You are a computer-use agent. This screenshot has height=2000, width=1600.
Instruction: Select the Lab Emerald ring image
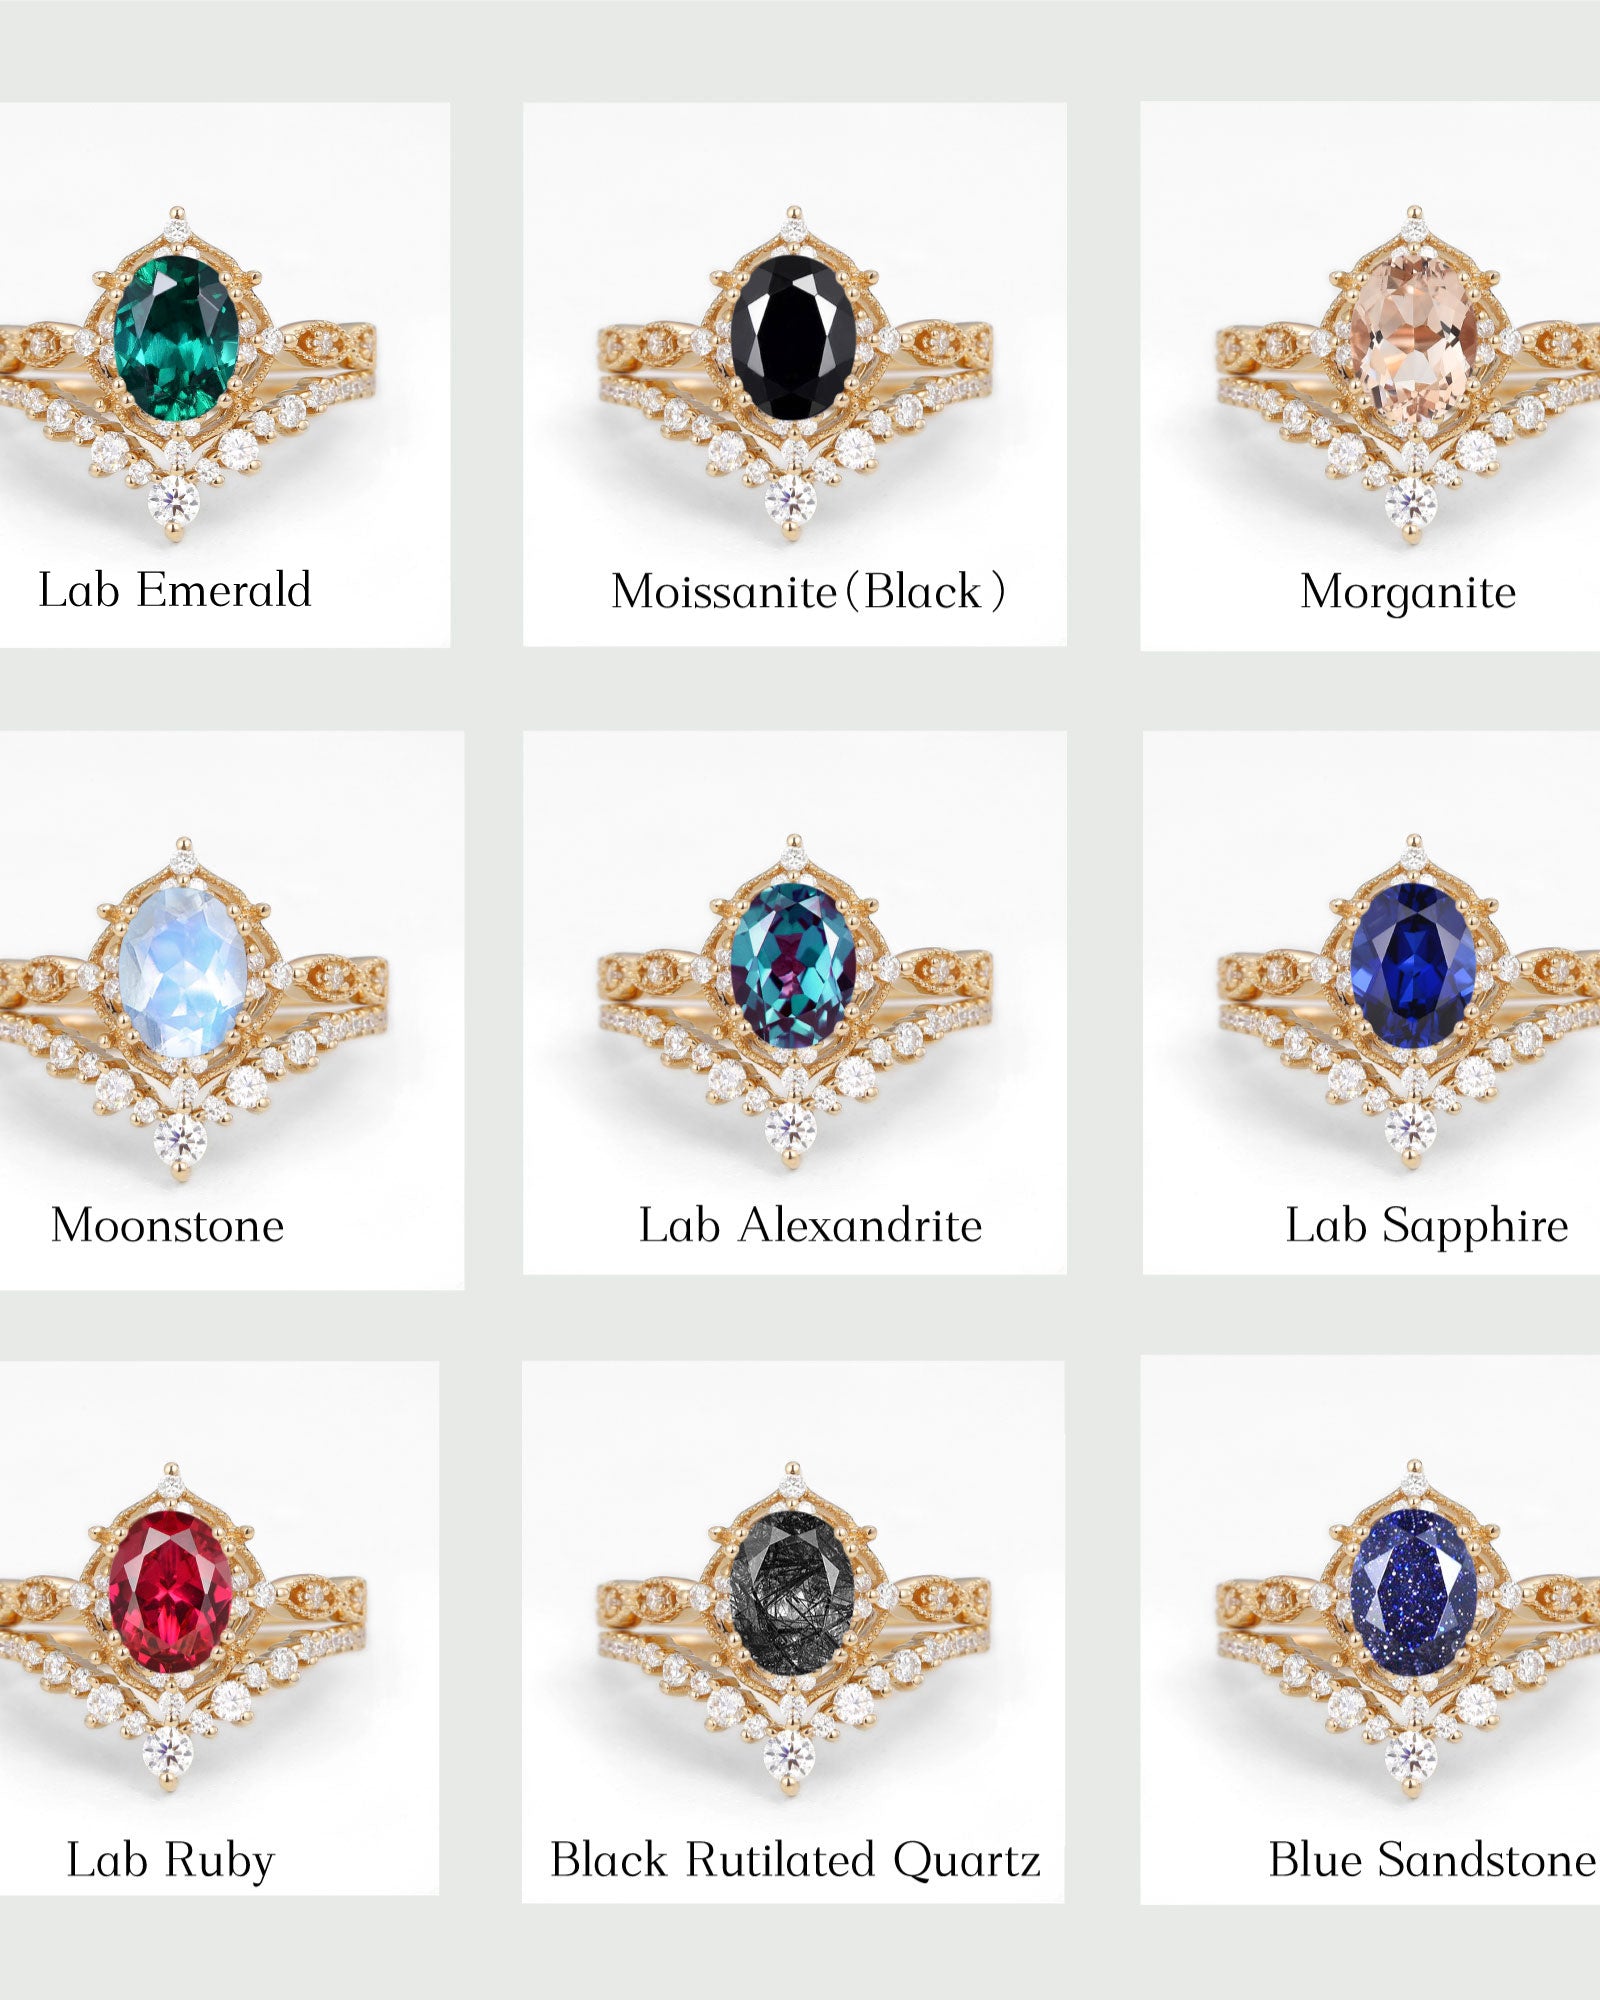185,373
